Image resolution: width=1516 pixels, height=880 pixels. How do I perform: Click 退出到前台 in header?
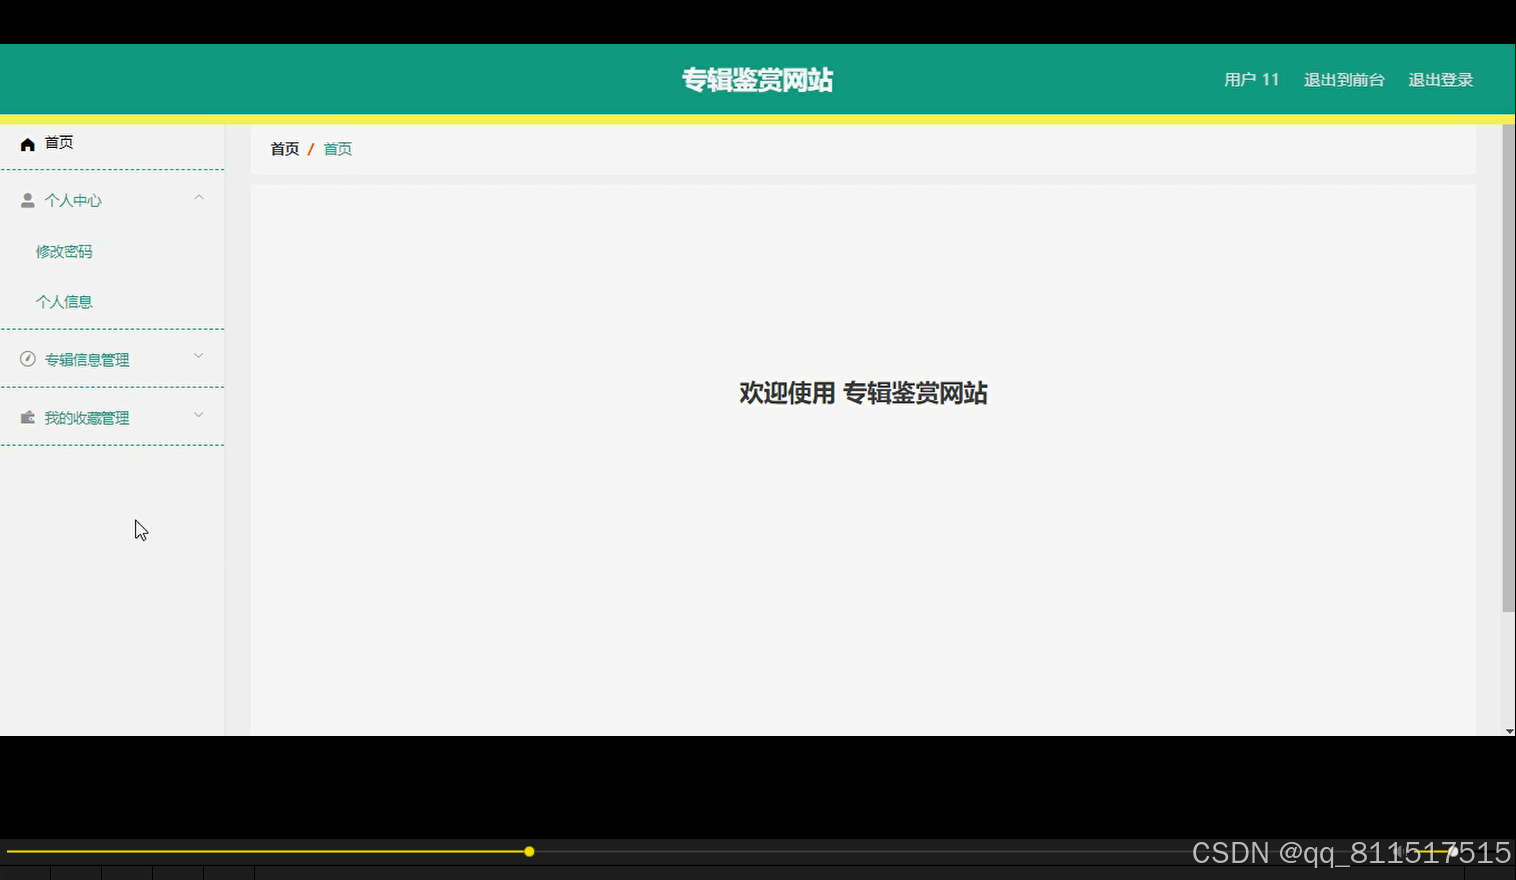click(1344, 80)
